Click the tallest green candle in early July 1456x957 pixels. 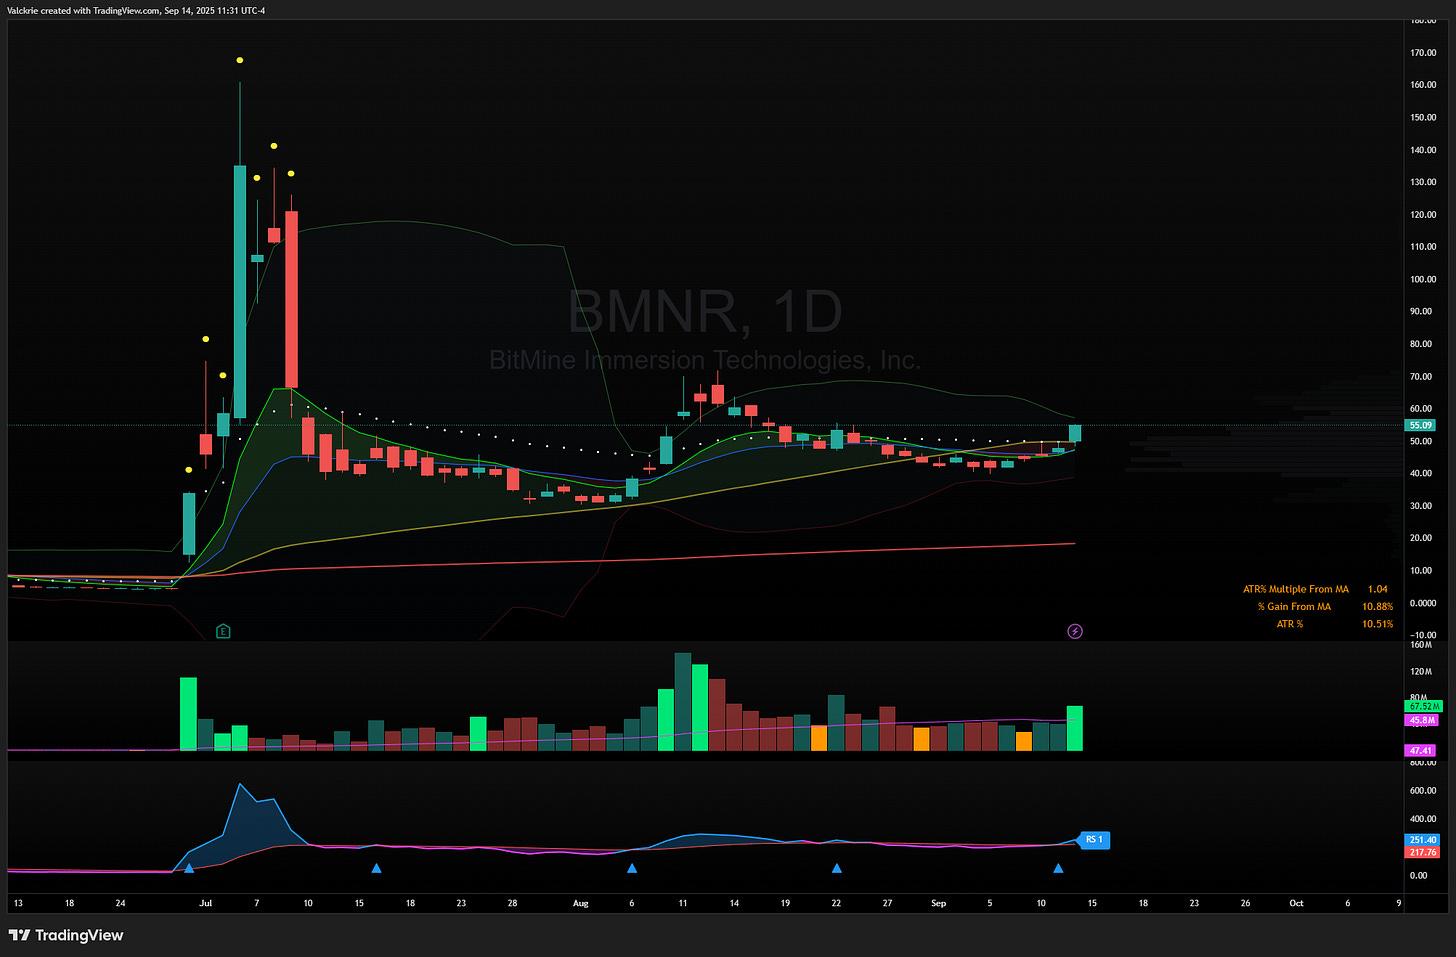pyautogui.click(x=240, y=290)
